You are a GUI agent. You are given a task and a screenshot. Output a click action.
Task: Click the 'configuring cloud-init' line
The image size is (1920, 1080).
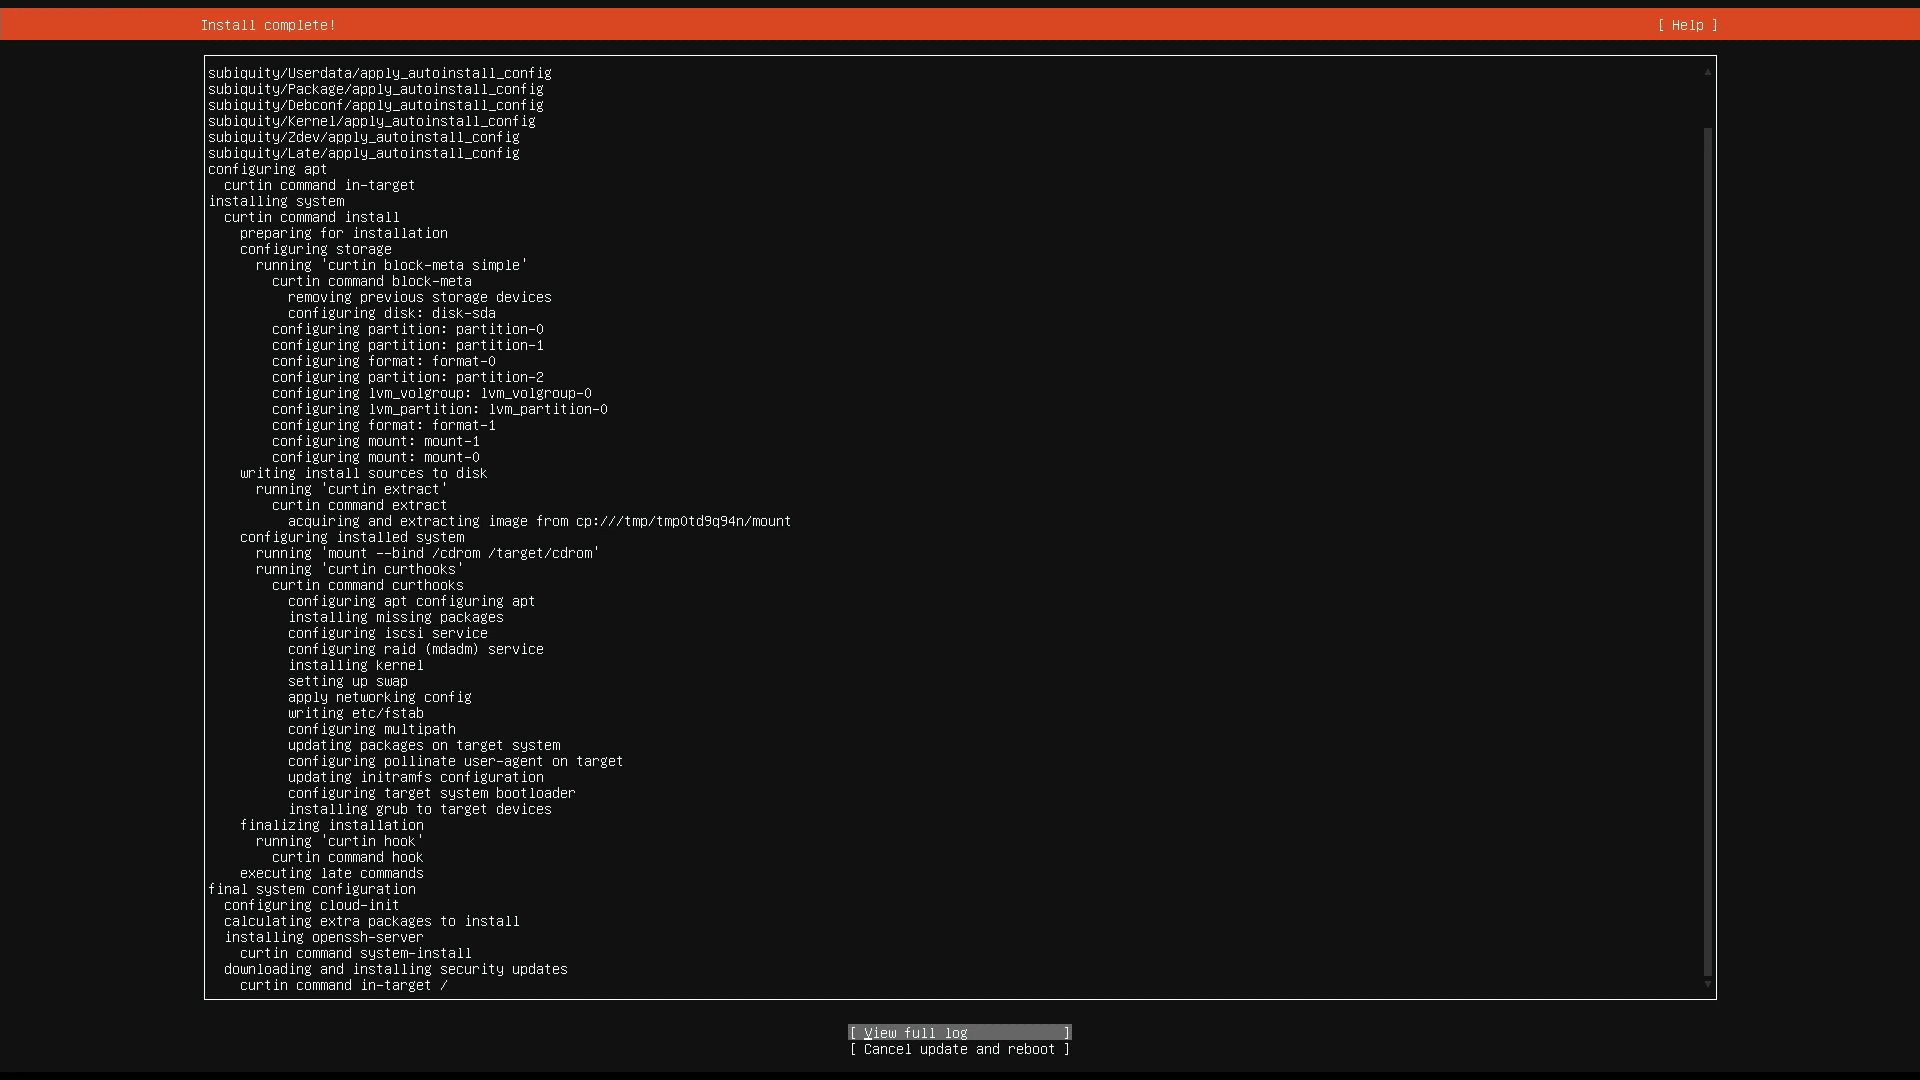click(311, 905)
